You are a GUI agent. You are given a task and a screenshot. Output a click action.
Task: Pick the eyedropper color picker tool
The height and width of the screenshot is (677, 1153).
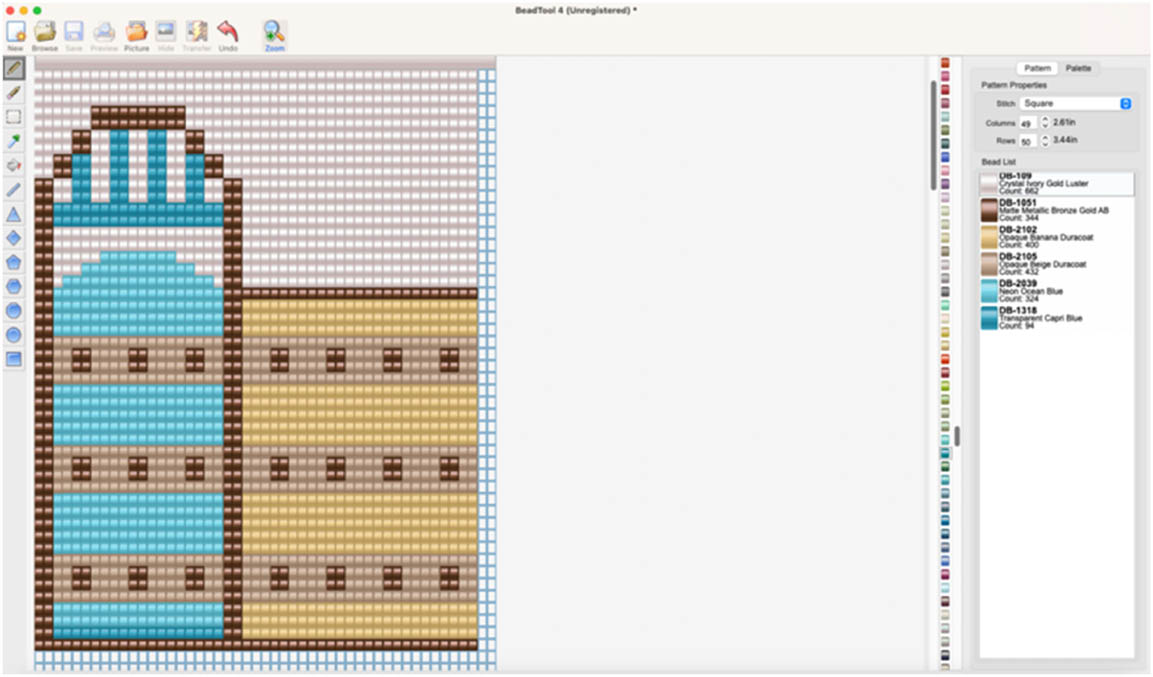click(14, 141)
